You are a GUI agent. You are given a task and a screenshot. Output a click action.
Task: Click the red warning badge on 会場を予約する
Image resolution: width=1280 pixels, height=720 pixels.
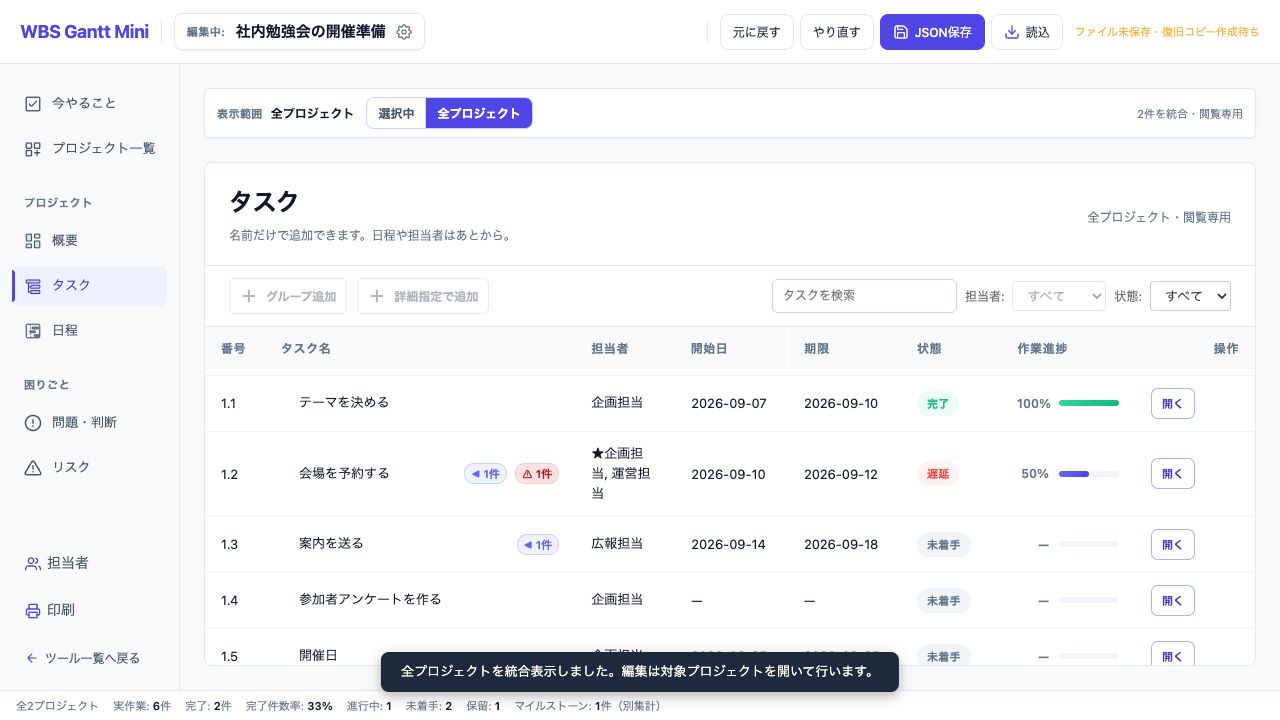(x=537, y=474)
